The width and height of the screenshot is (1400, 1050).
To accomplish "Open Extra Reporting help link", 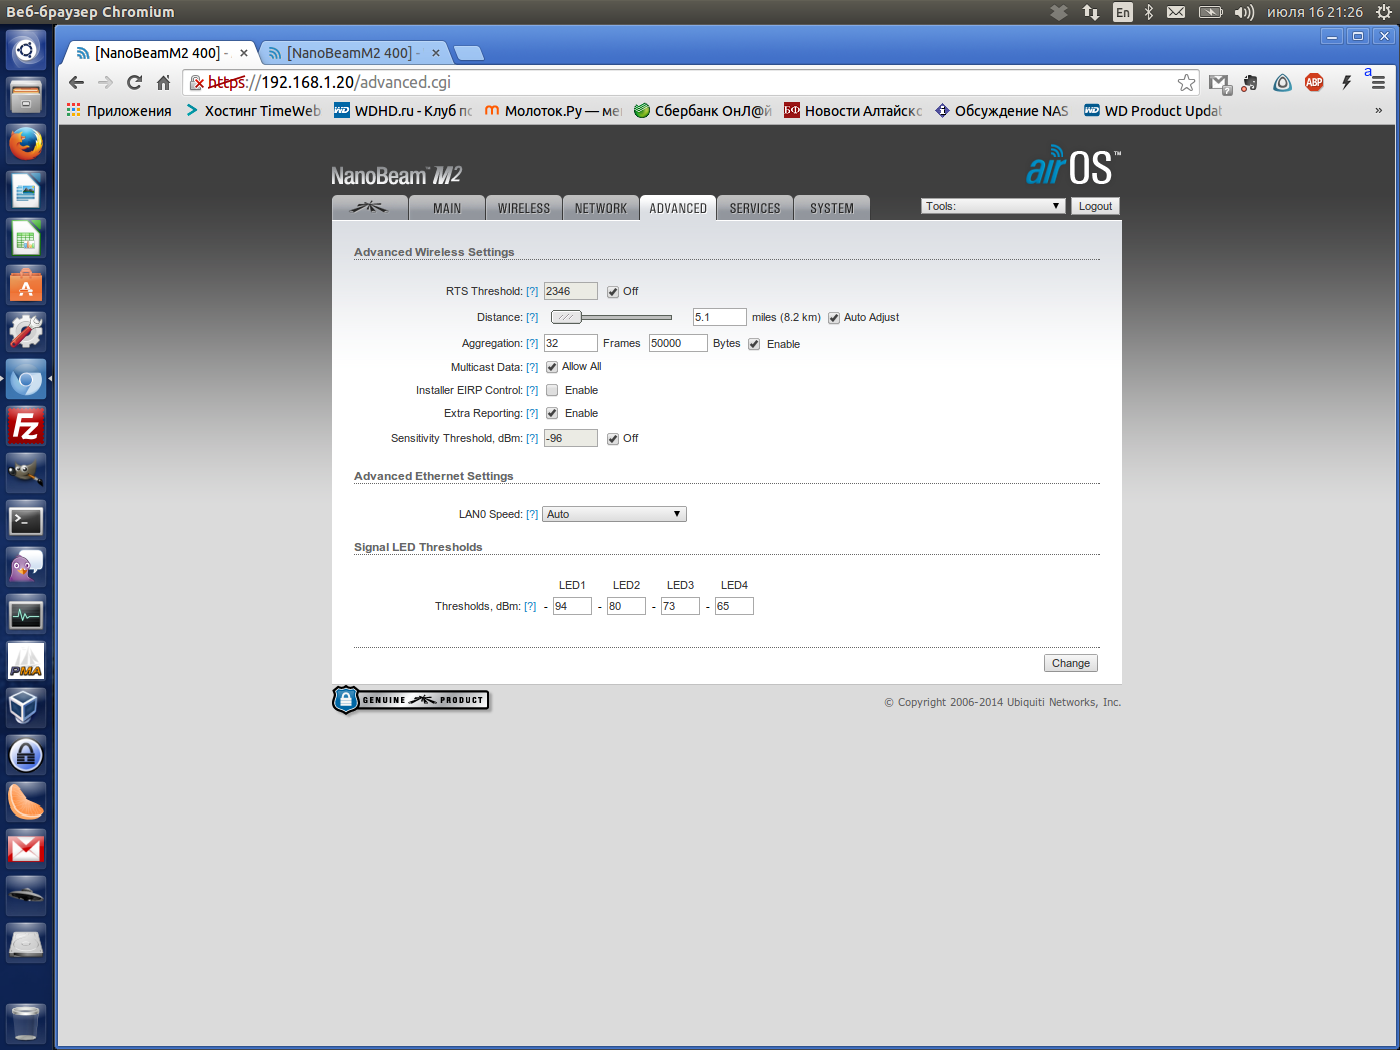I will [x=532, y=414].
